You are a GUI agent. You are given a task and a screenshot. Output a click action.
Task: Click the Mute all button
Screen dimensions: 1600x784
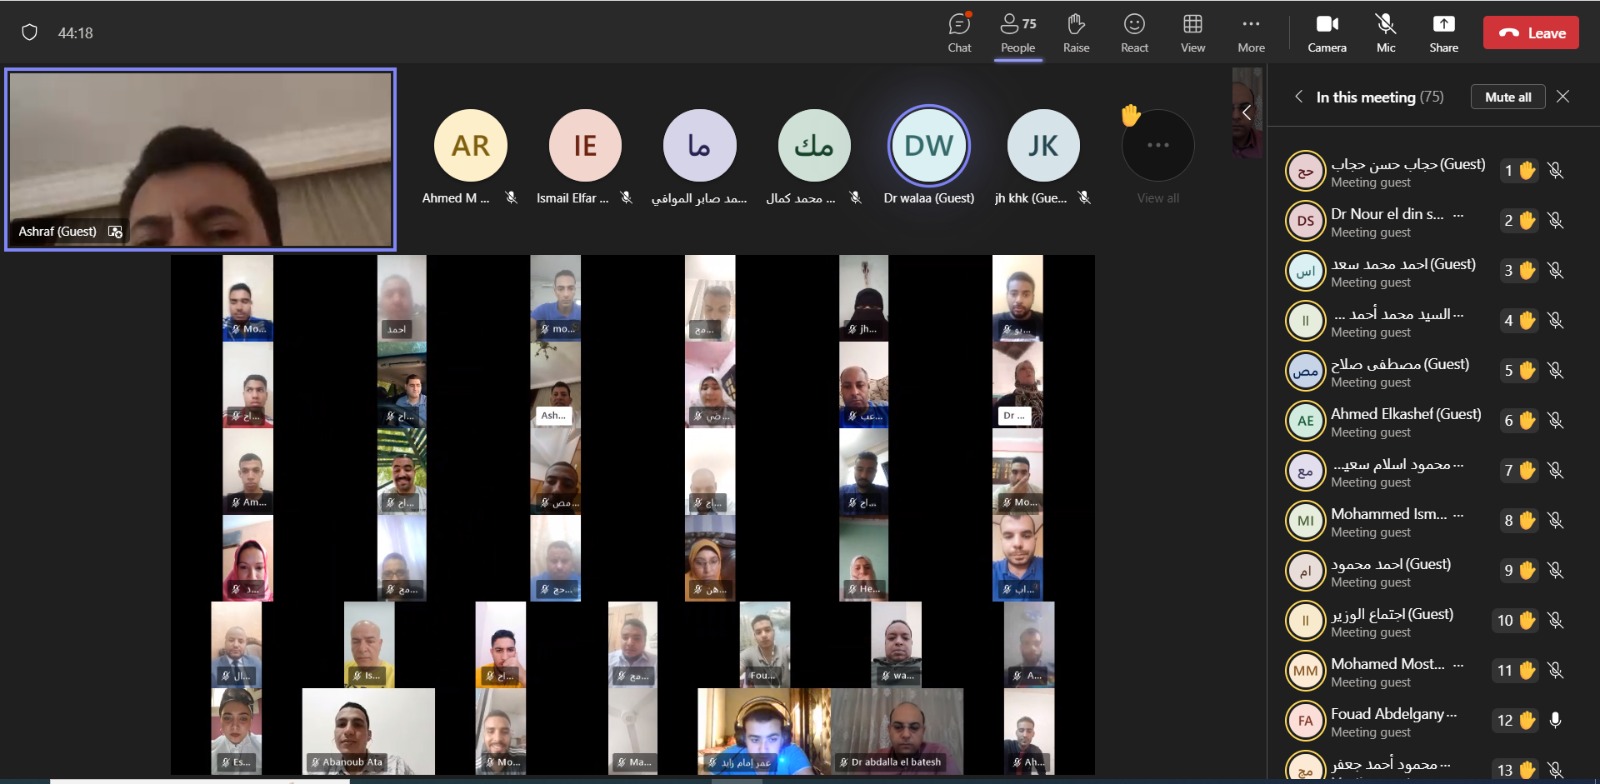tap(1507, 97)
